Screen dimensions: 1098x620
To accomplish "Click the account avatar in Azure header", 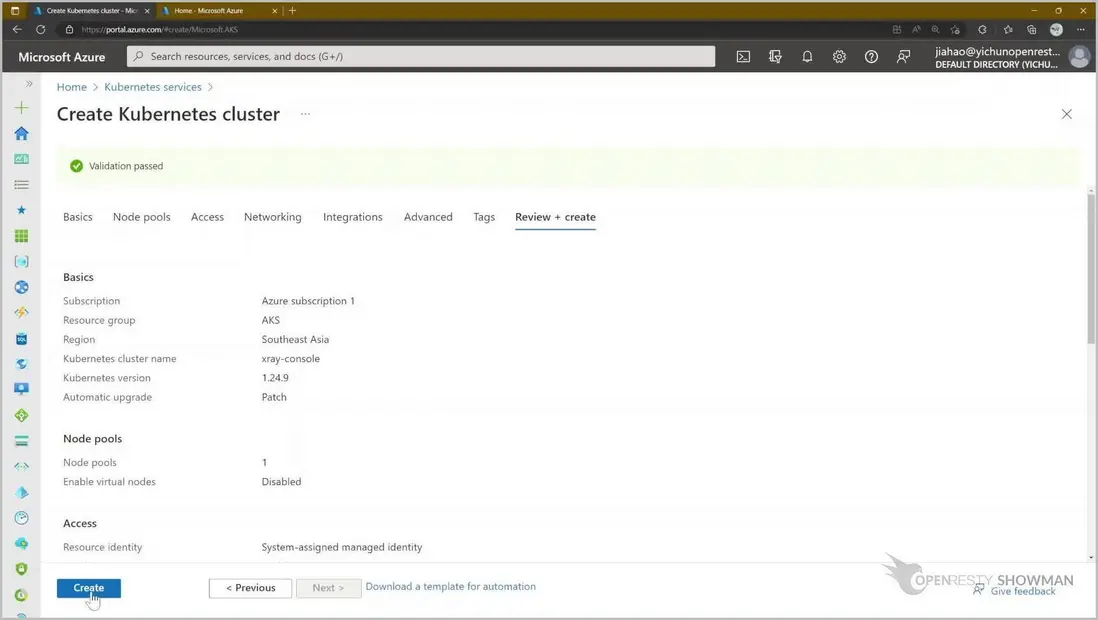I will coord(1079,57).
